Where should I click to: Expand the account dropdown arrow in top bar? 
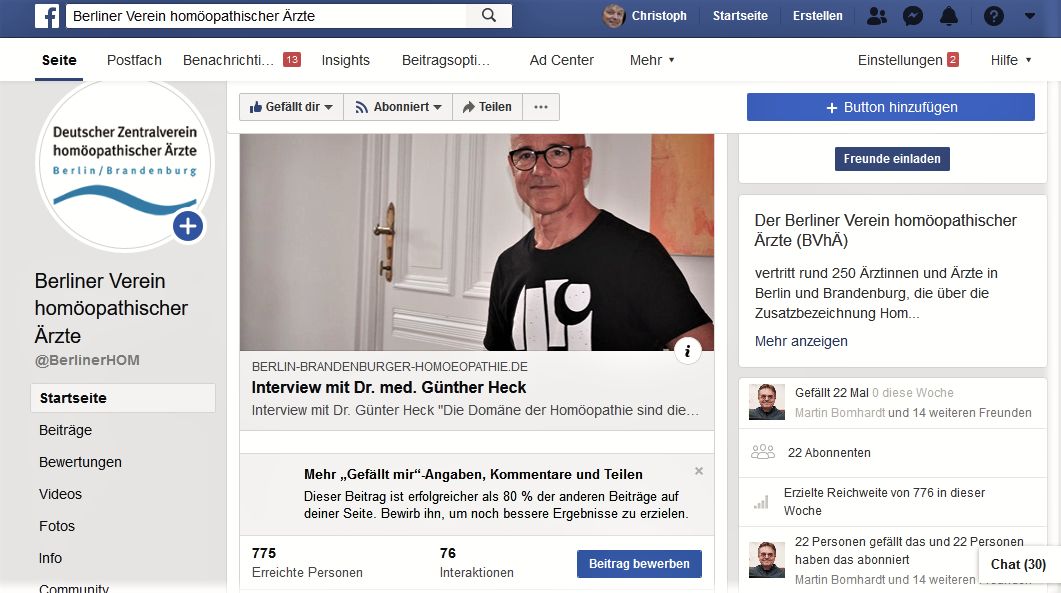tap(1030, 16)
